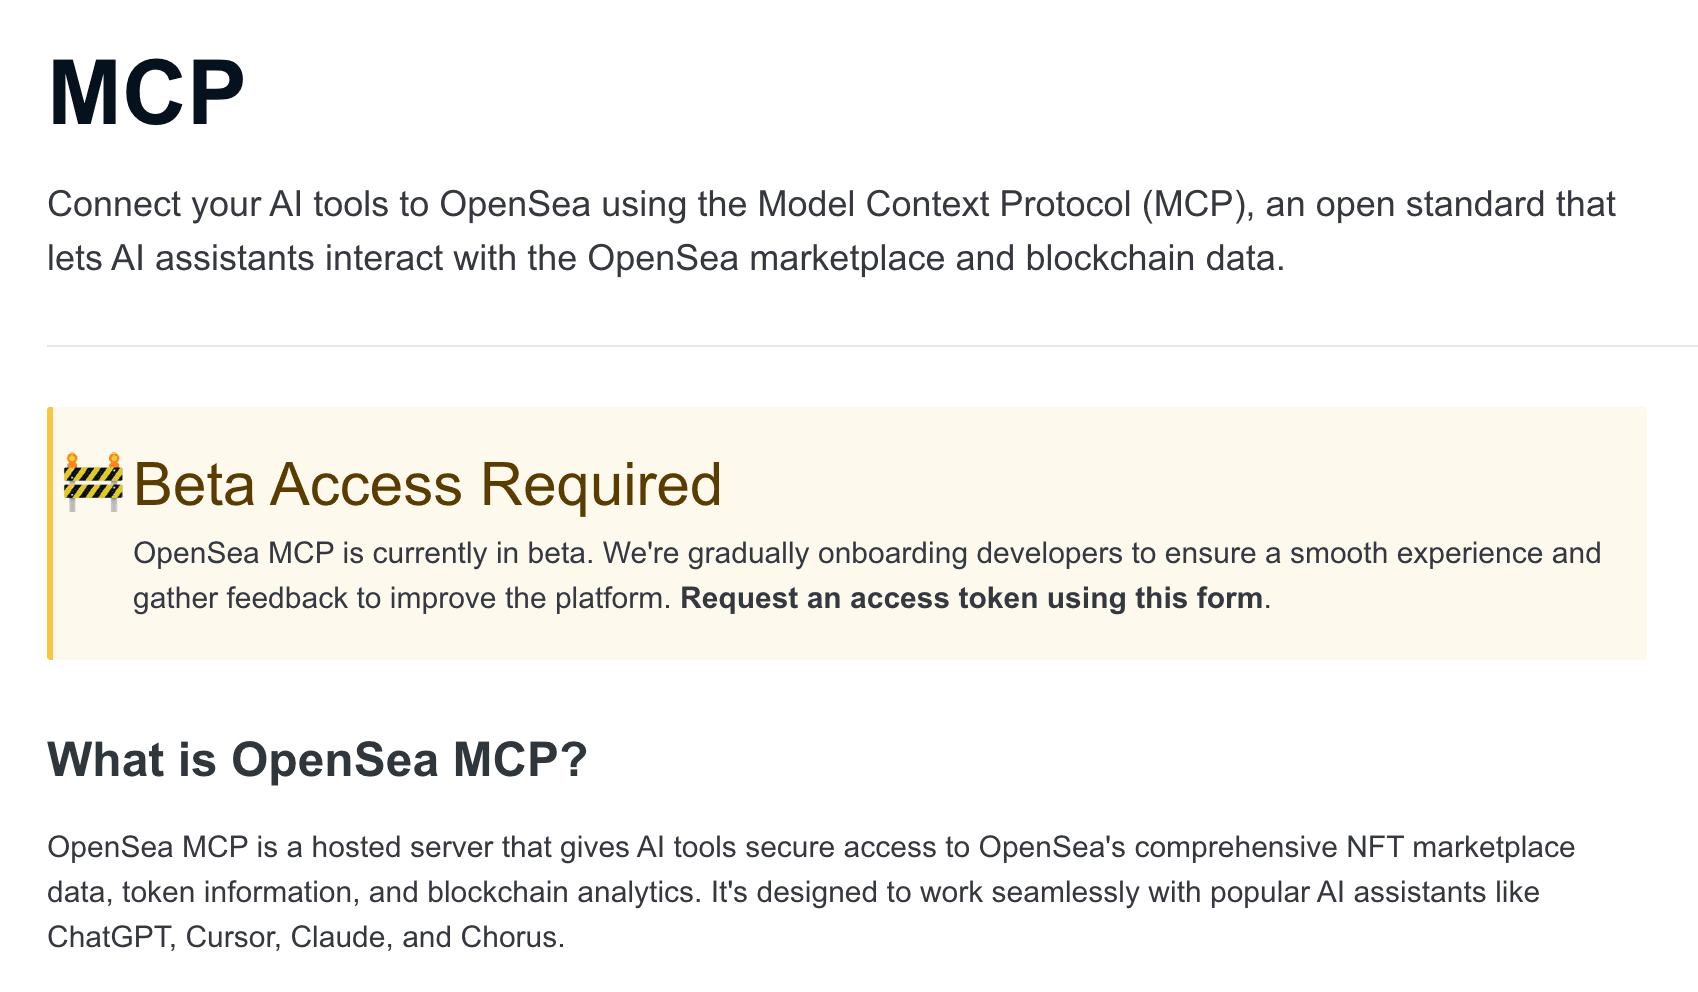Click the yellow left border of the callout
The image size is (1698, 992).
[50, 533]
